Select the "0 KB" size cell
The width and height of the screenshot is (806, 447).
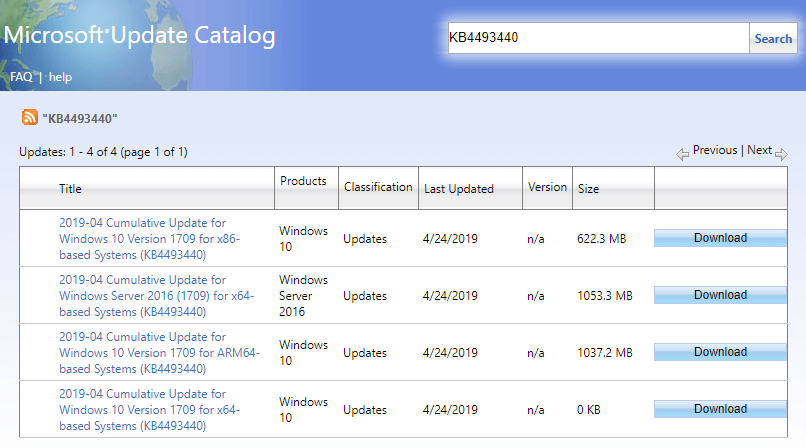pos(589,410)
